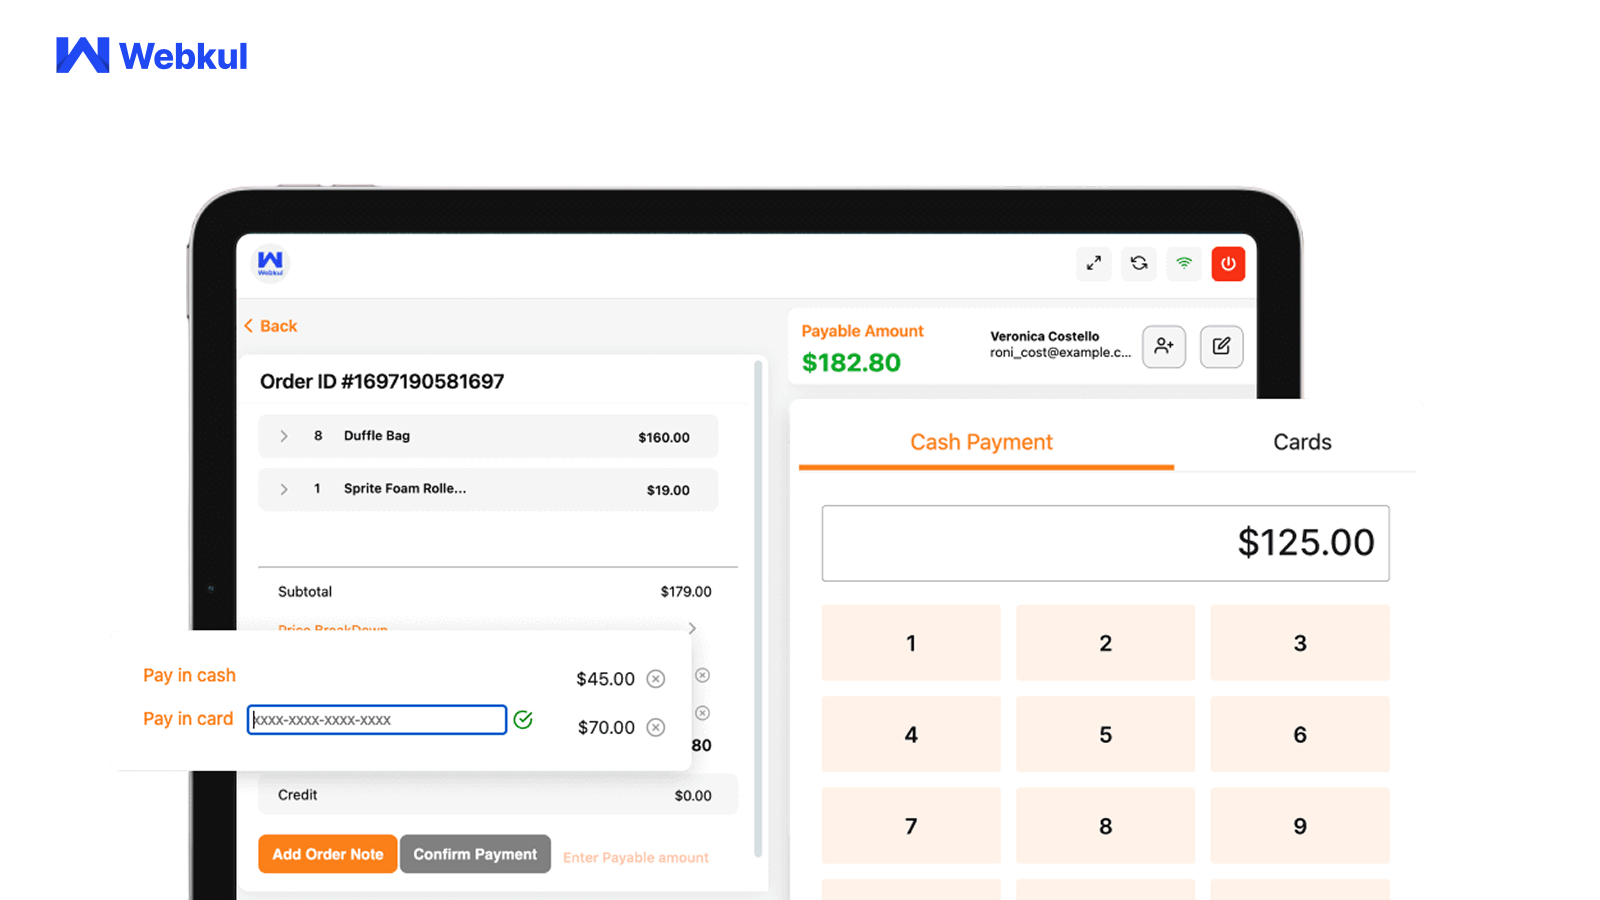Click the Veronica Costello customer name
1600x900 pixels.
click(1044, 336)
